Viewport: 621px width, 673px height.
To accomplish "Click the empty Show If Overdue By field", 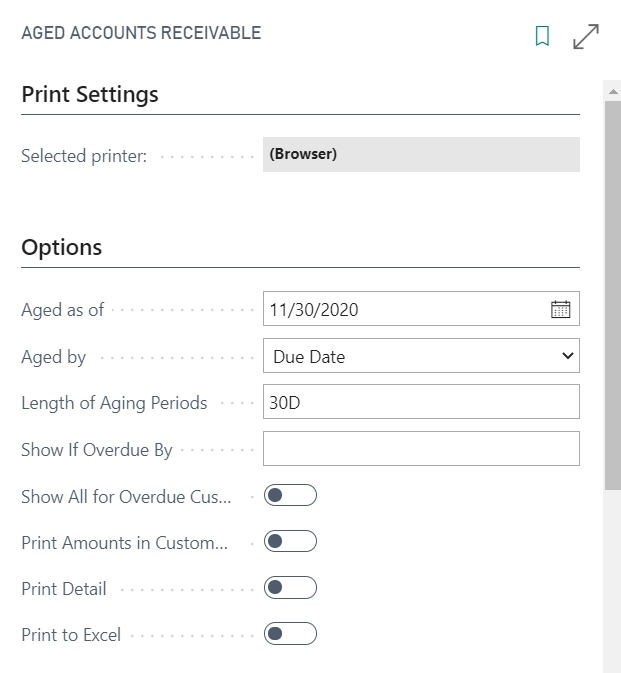I will tap(421, 449).
